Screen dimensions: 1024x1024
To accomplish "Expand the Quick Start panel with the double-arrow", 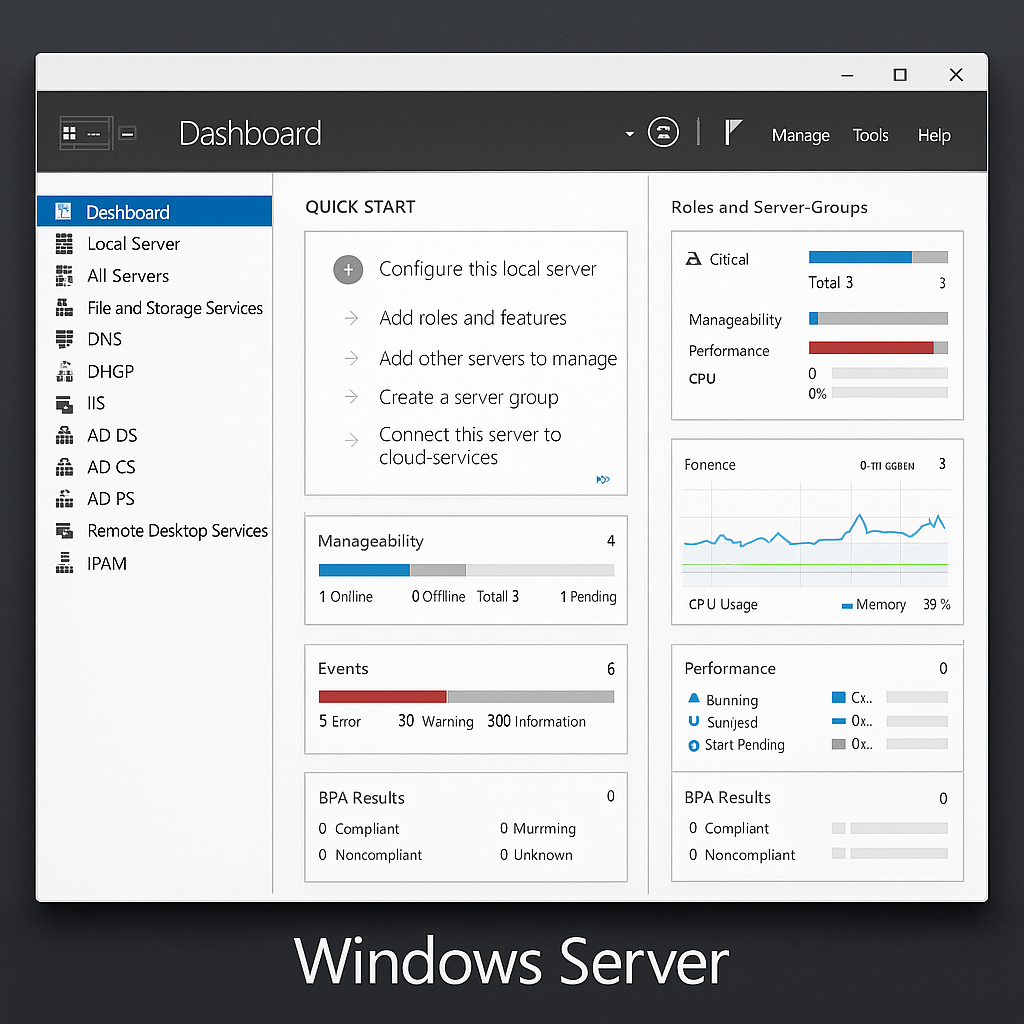I will (603, 480).
